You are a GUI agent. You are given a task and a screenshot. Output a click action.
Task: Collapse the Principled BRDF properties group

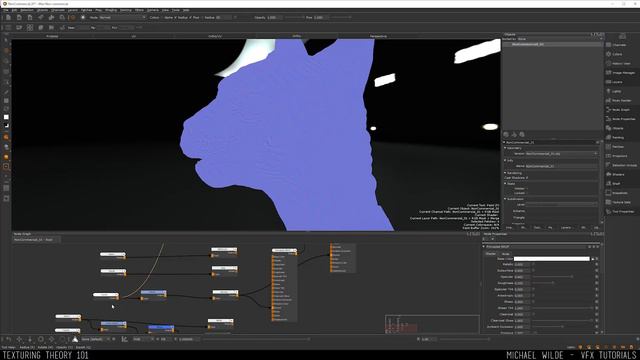point(484,247)
